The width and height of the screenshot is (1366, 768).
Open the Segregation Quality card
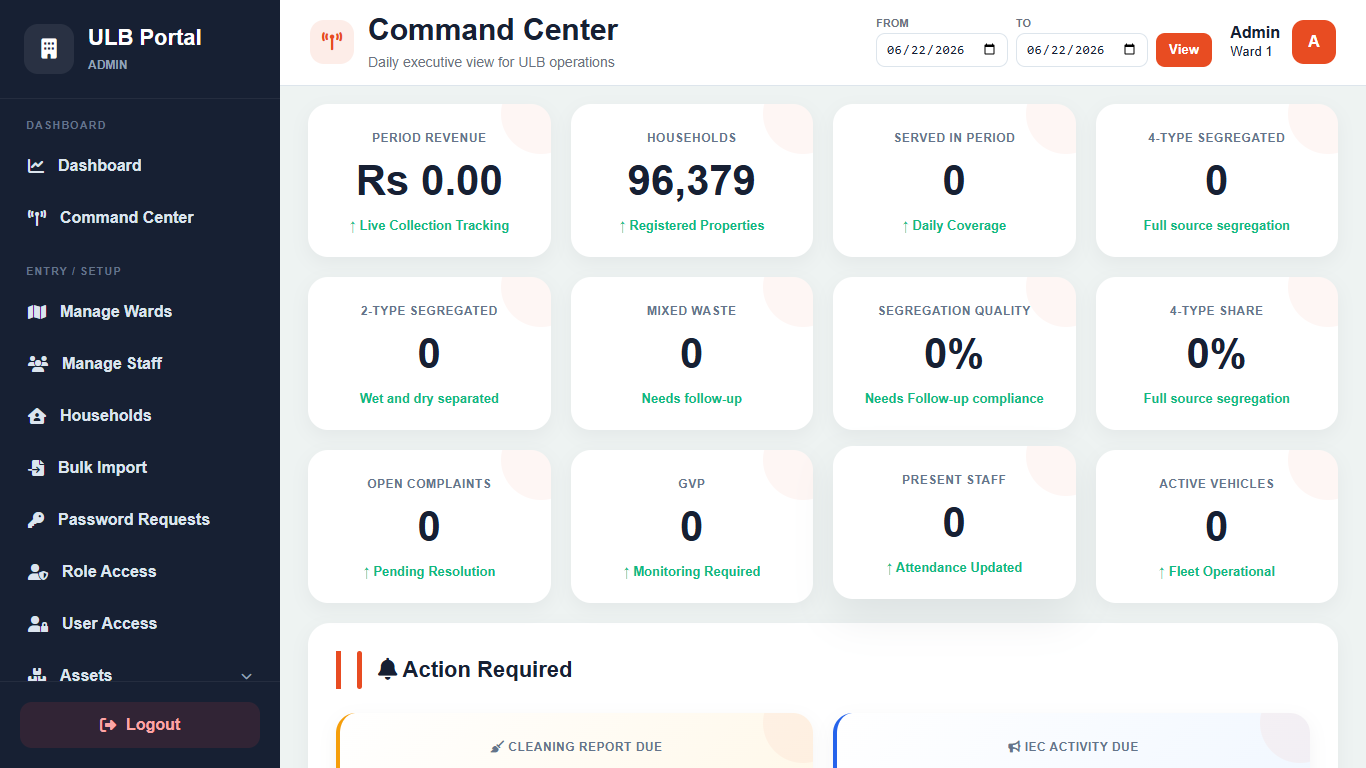click(954, 353)
